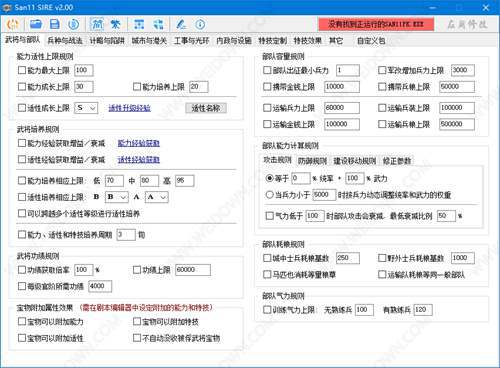This screenshot has width=500, height=368.
Task: Switch to Traditional Chinese (繁) toolbar icon
Action: [115, 24]
